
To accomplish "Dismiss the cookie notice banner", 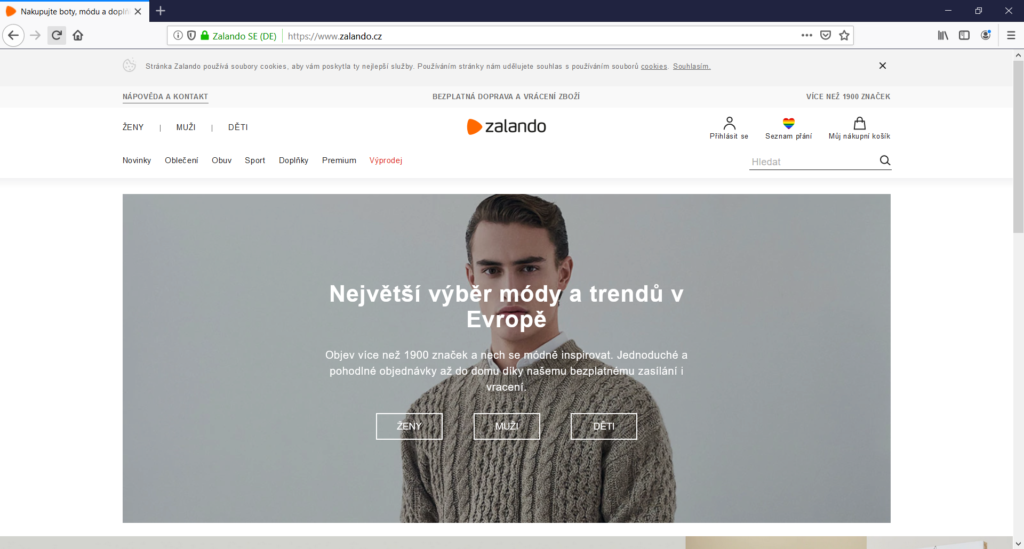I will click(x=882, y=66).
